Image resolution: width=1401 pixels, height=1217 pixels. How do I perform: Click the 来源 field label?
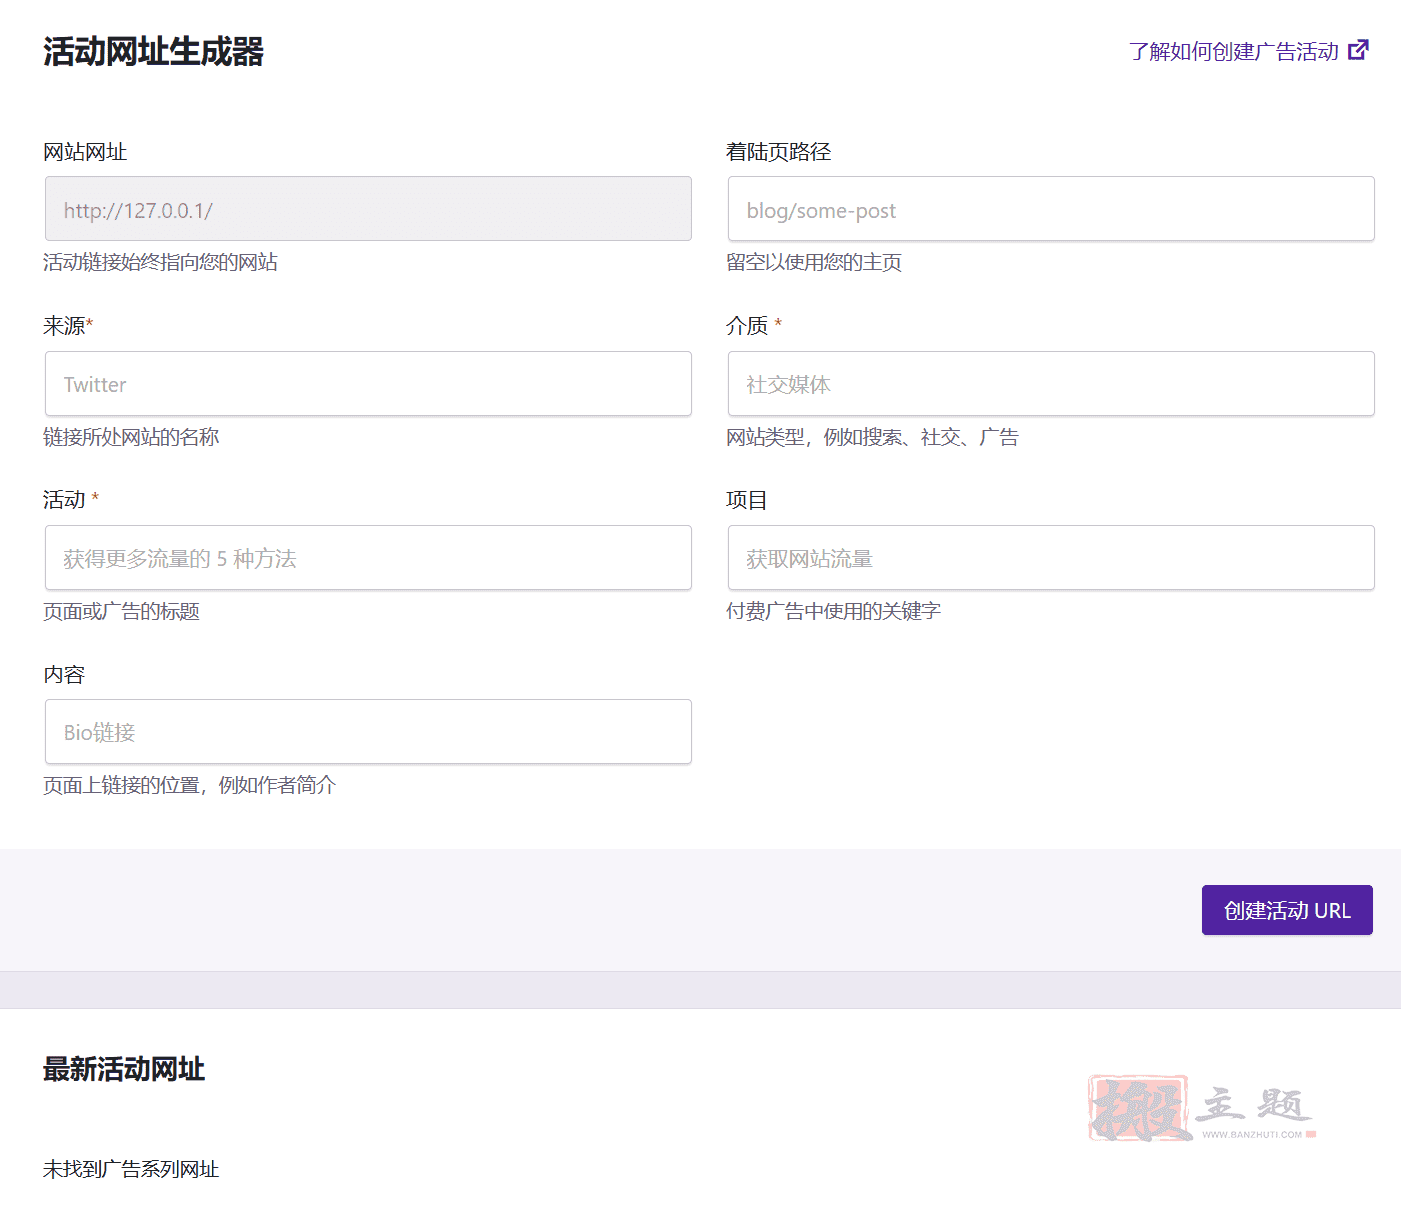pos(68,326)
